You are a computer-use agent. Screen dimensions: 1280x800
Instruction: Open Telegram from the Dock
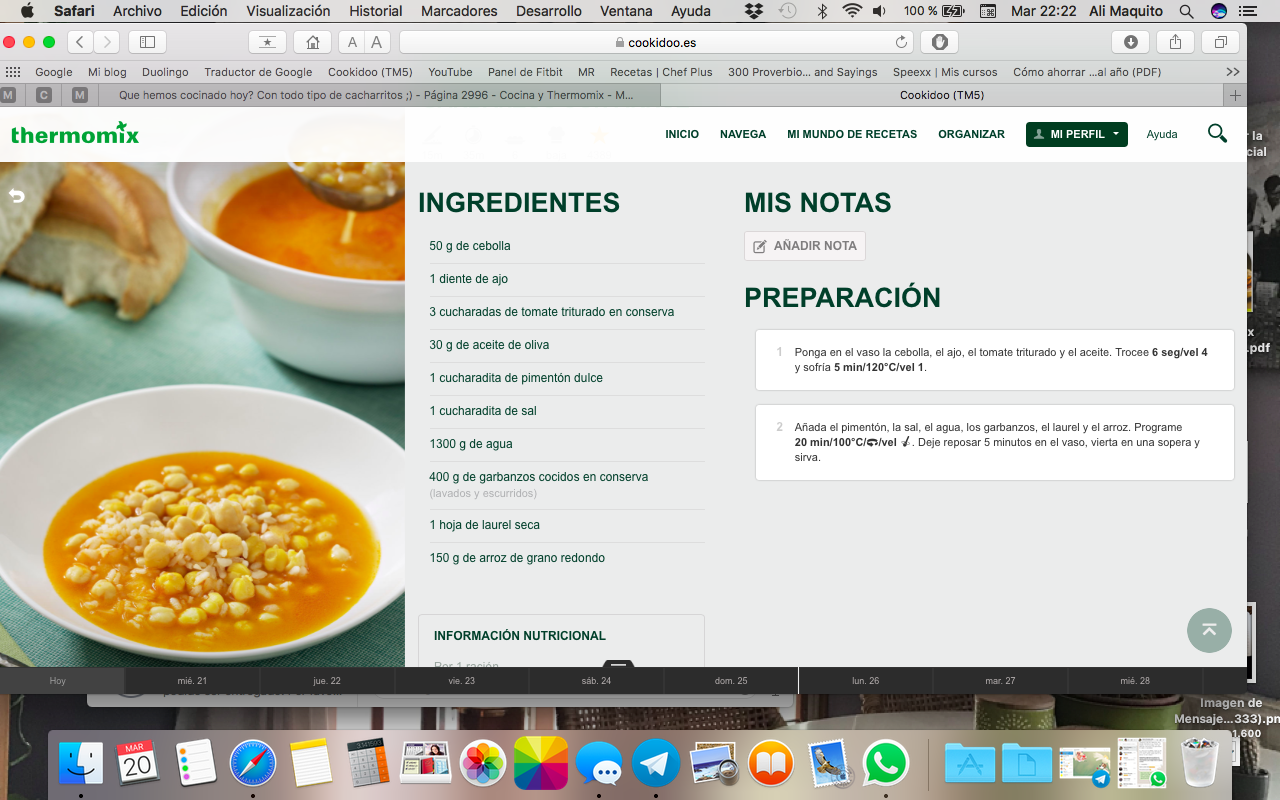(656, 764)
